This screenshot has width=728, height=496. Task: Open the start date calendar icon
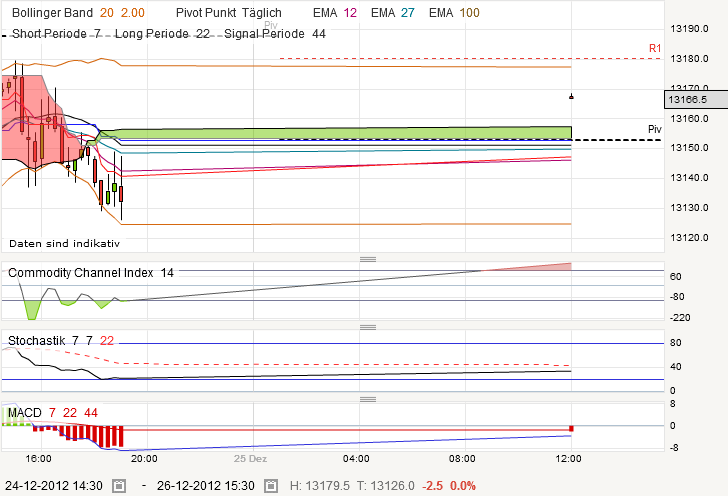pyautogui.click(x=119, y=486)
